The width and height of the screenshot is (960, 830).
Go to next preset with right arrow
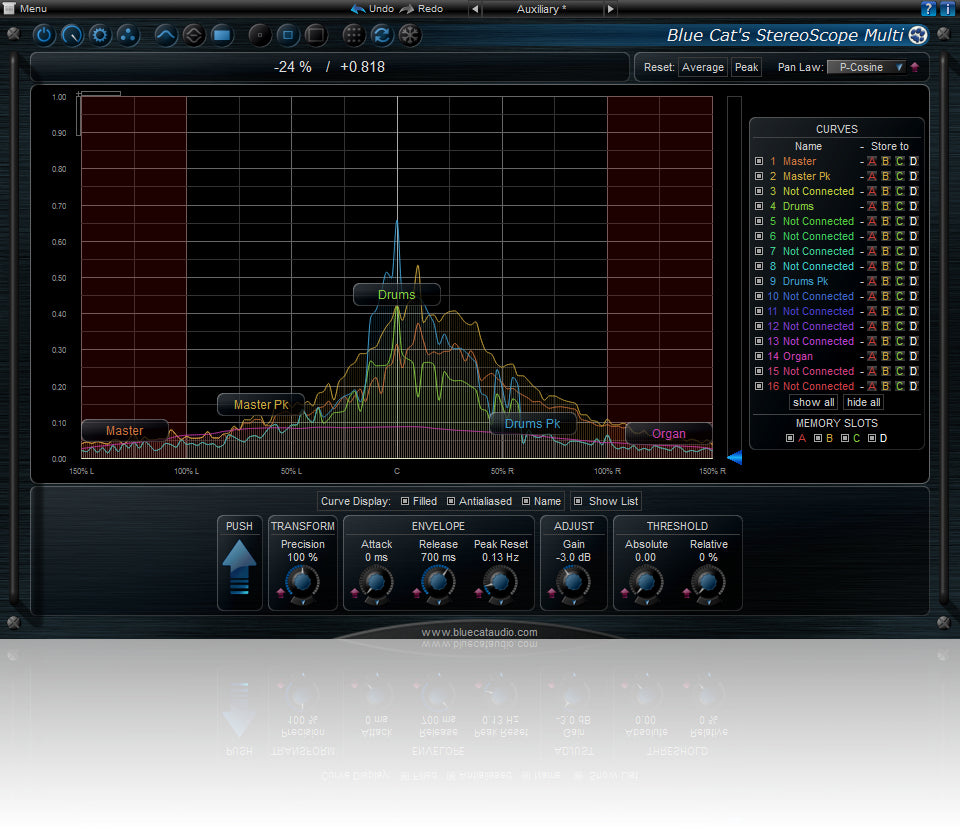(612, 9)
